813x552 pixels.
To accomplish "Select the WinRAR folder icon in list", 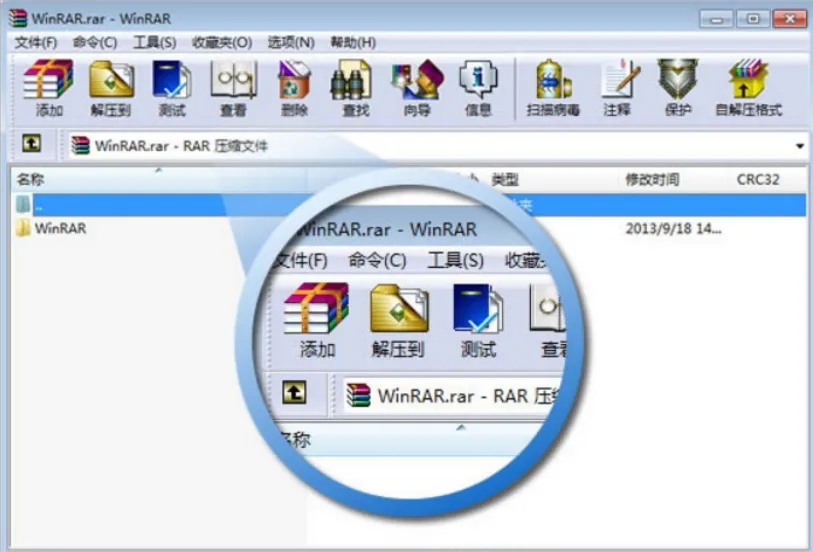I will [x=23, y=228].
